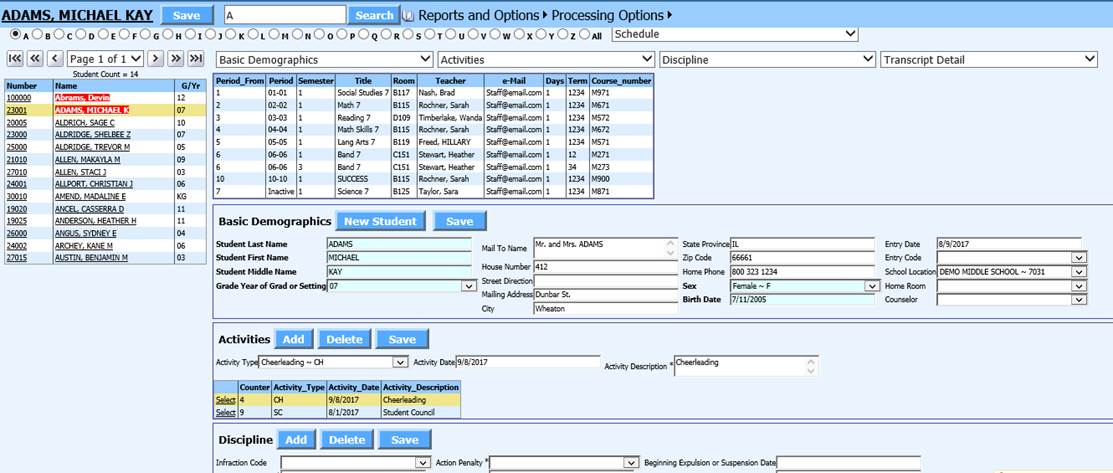Click the single-arrow previous page button
This screenshot has height=473, width=1113.
(55, 60)
